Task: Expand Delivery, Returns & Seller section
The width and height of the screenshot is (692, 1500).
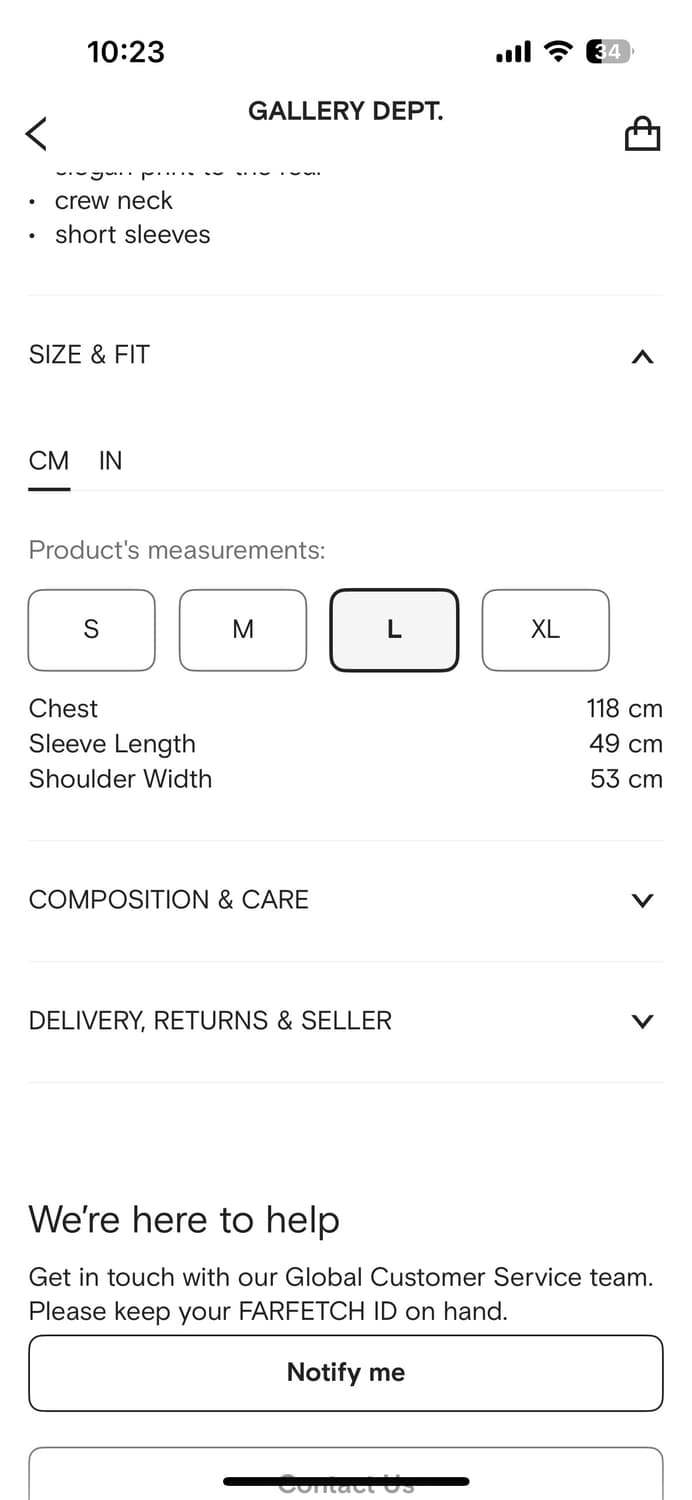Action: pos(643,1021)
